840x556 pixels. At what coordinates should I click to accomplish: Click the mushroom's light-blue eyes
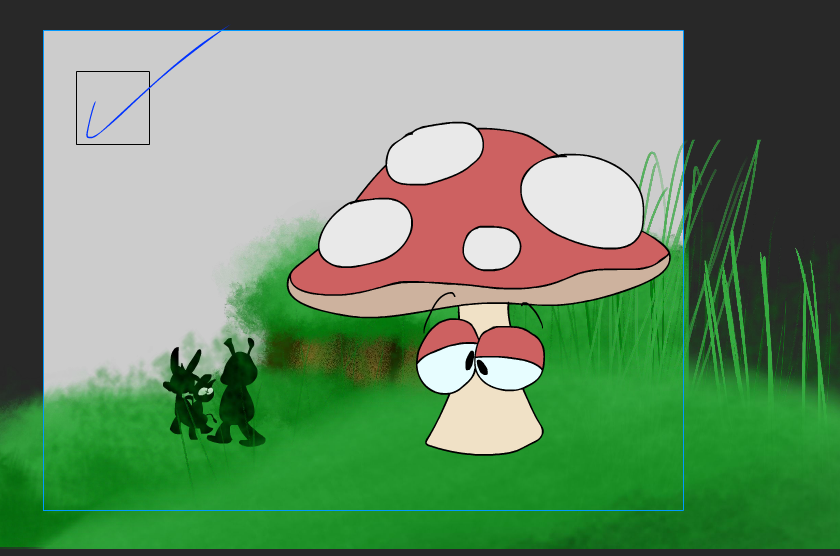click(479, 369)
